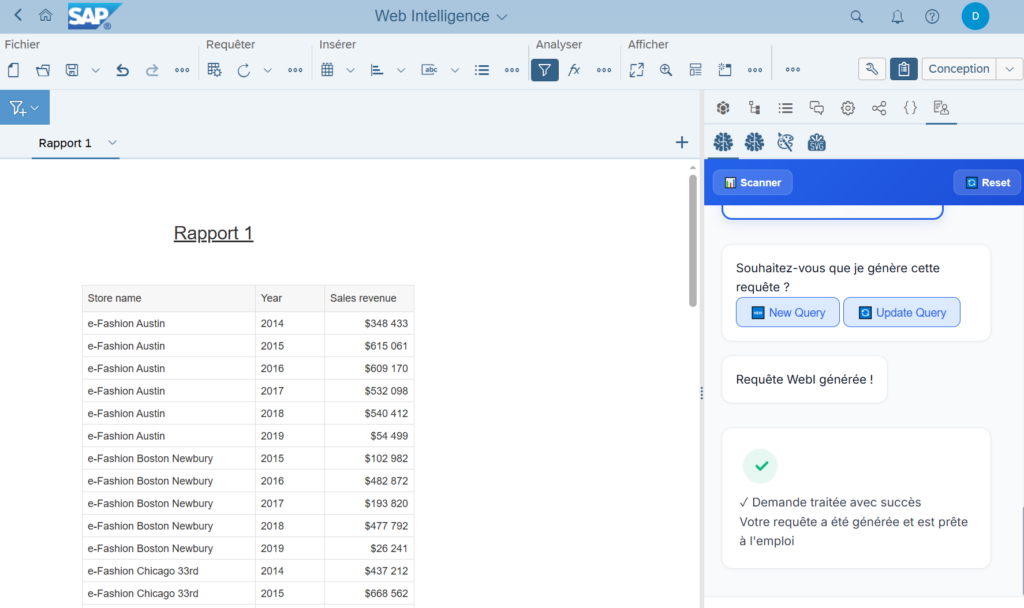
Task: Toggle the wrench tools button
Action: pyautogui.click(x=871, y=69)
